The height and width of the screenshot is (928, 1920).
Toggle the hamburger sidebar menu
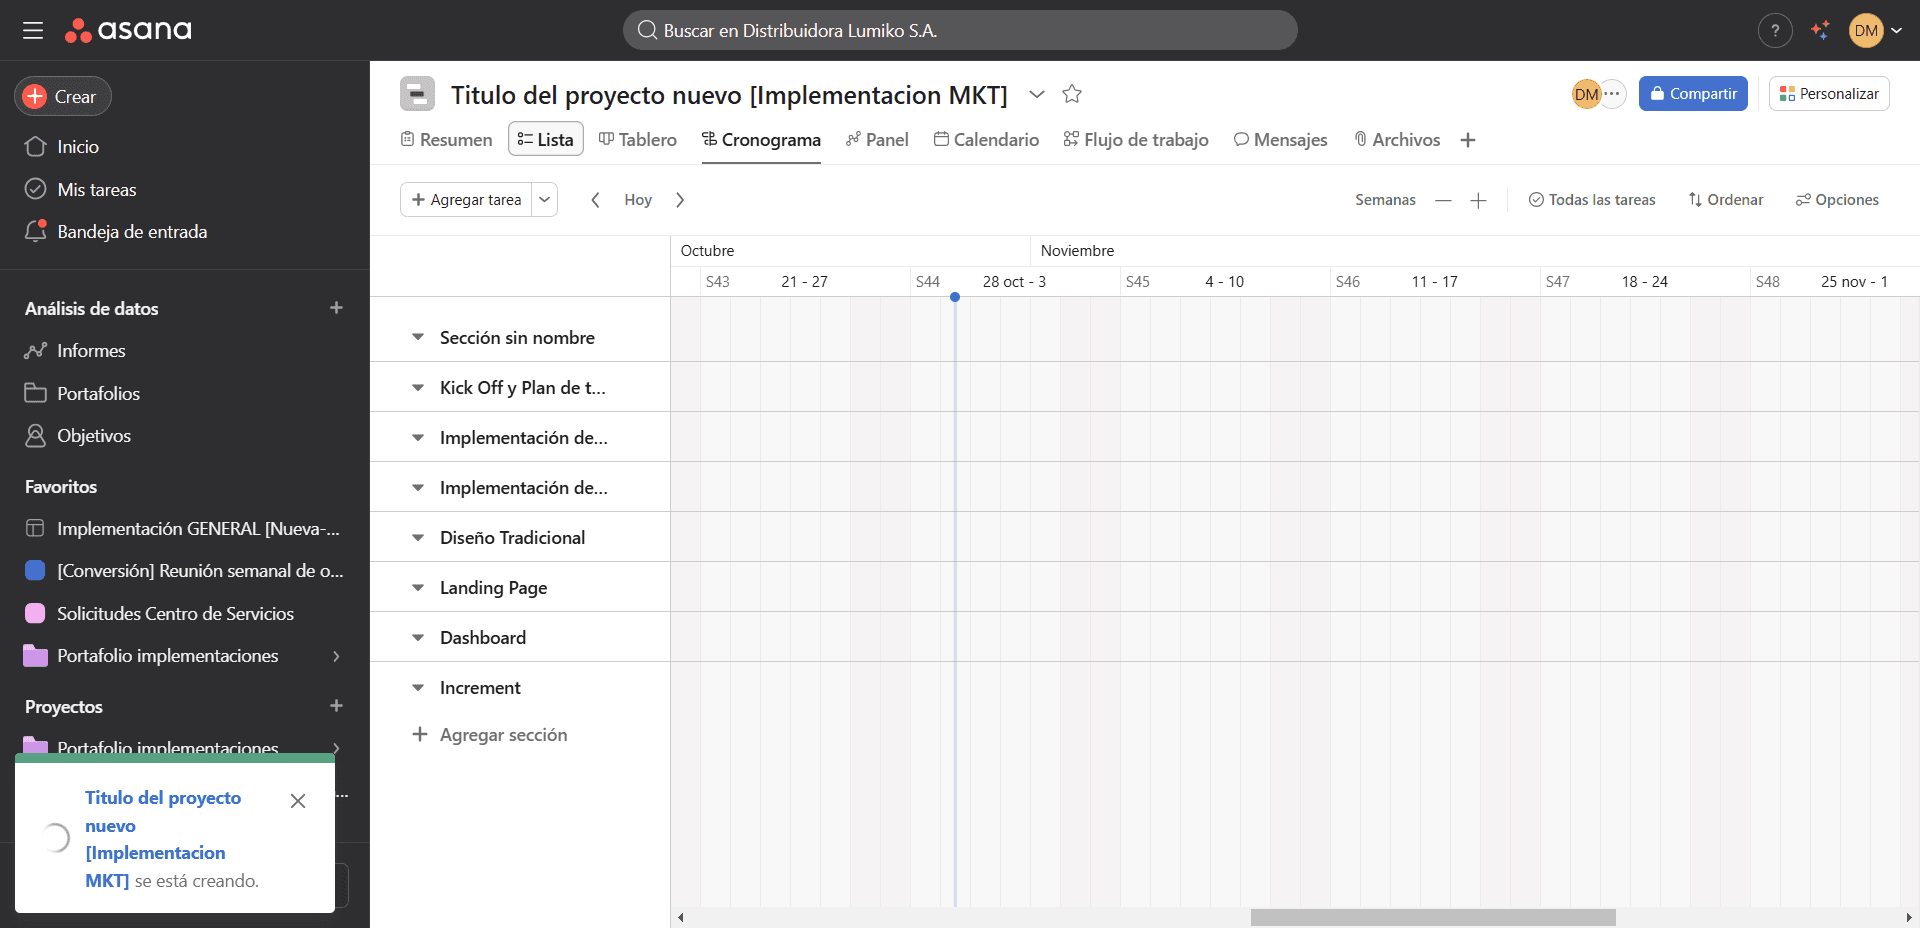(33, 30)
